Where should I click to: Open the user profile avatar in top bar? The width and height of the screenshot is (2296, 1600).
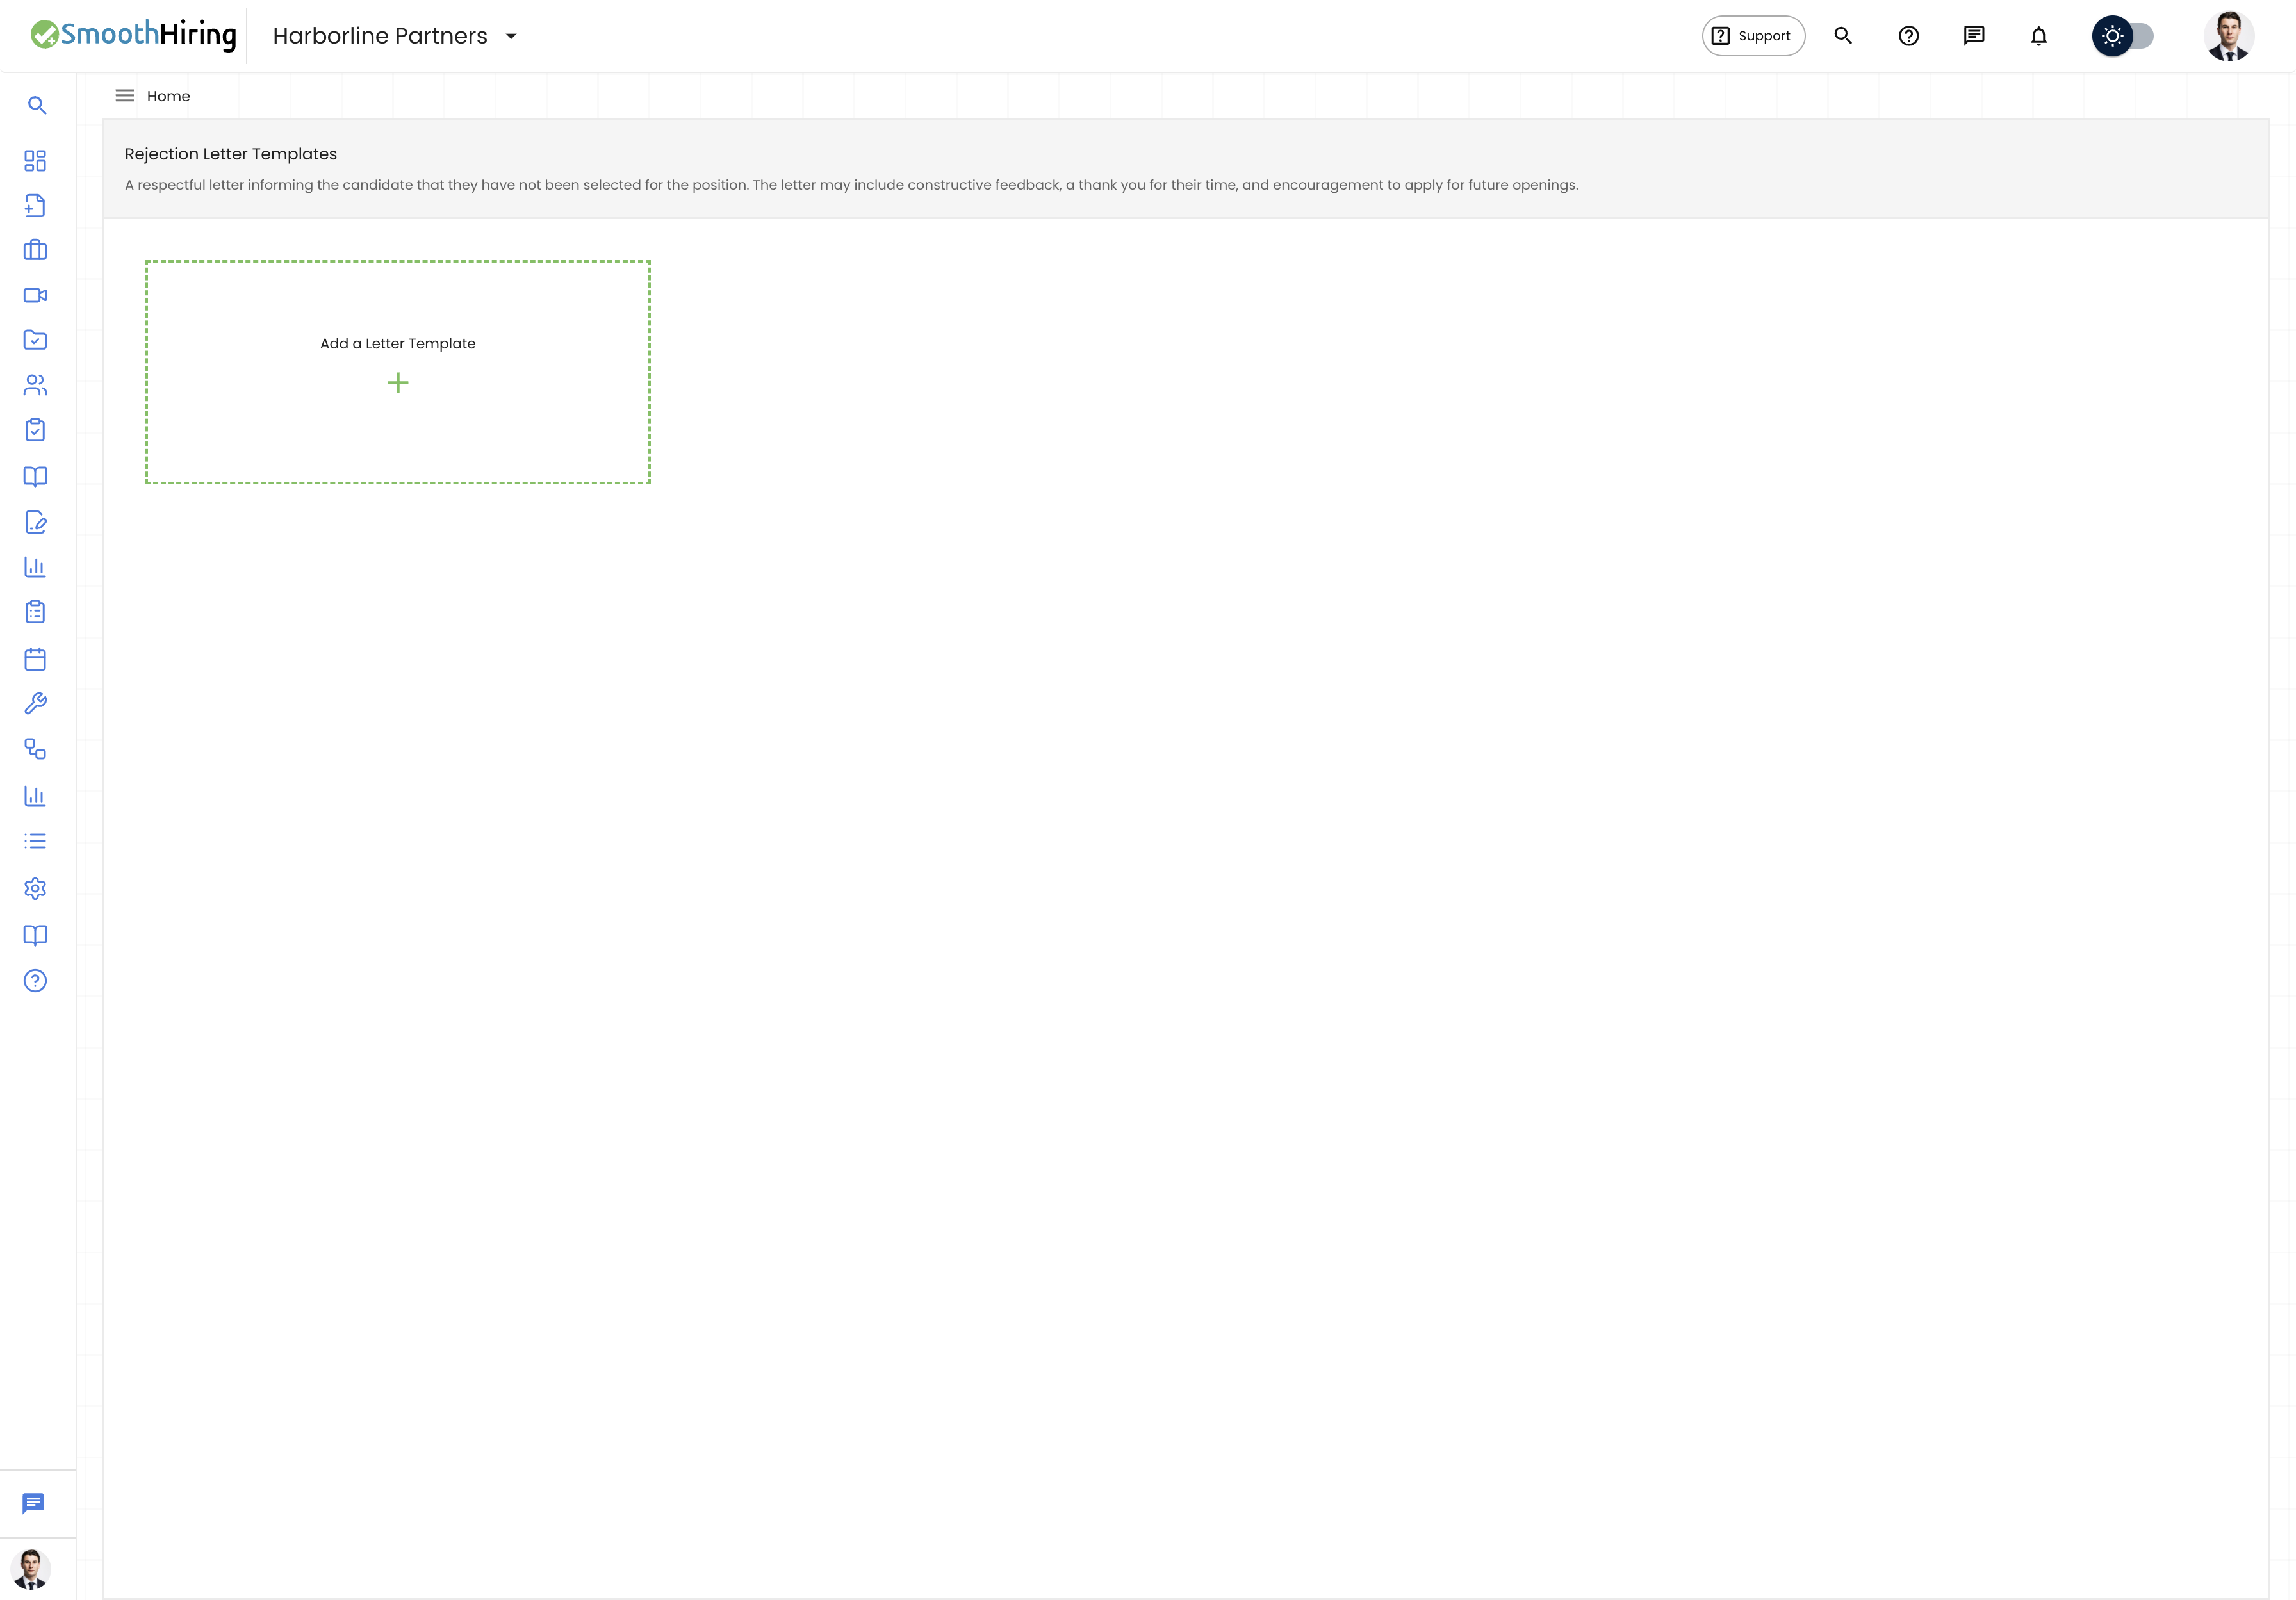coord(2228,36)
